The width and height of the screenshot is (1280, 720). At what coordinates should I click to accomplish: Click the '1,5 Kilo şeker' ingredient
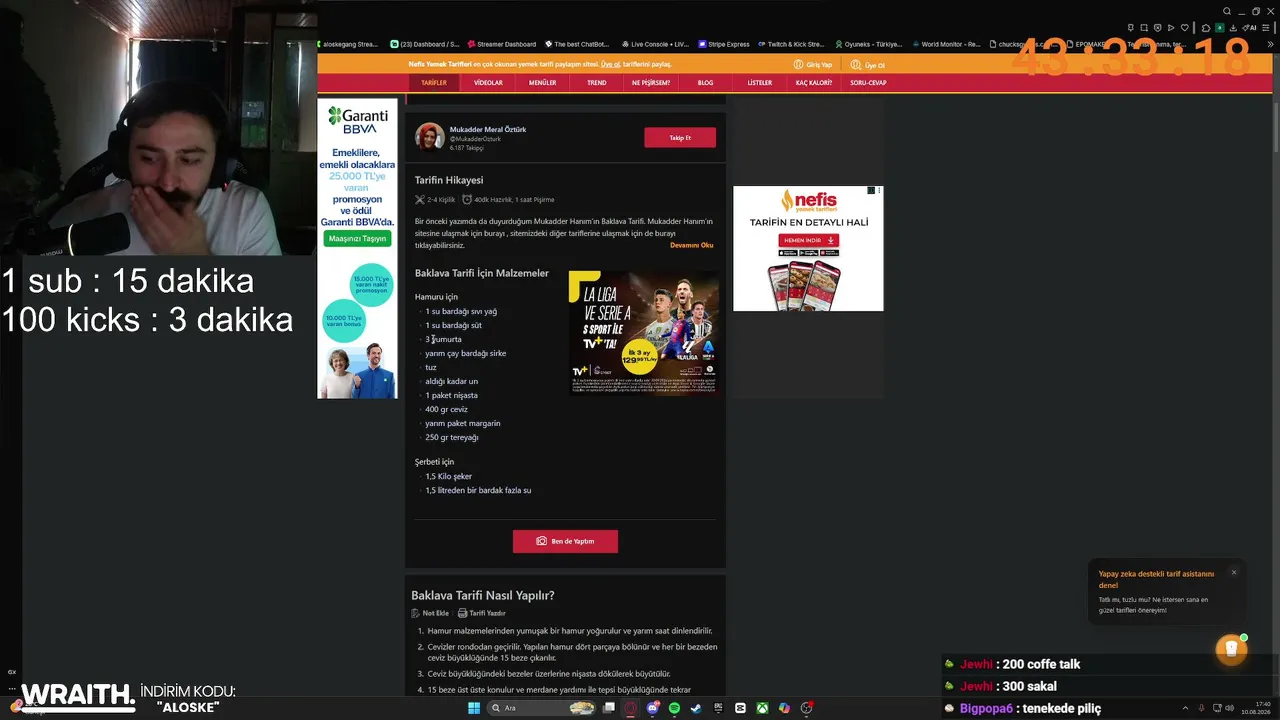point(448,476)
